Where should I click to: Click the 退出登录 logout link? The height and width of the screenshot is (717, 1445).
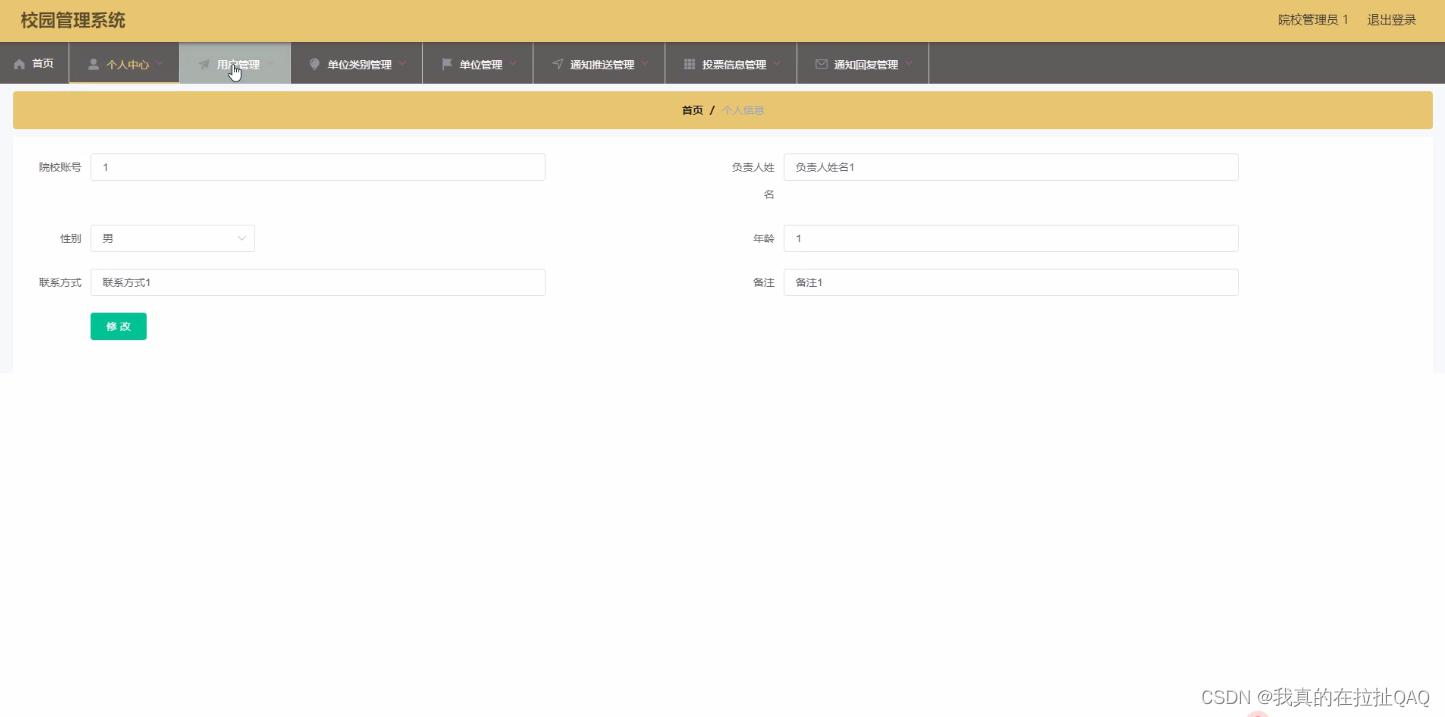click(1392, 20)
